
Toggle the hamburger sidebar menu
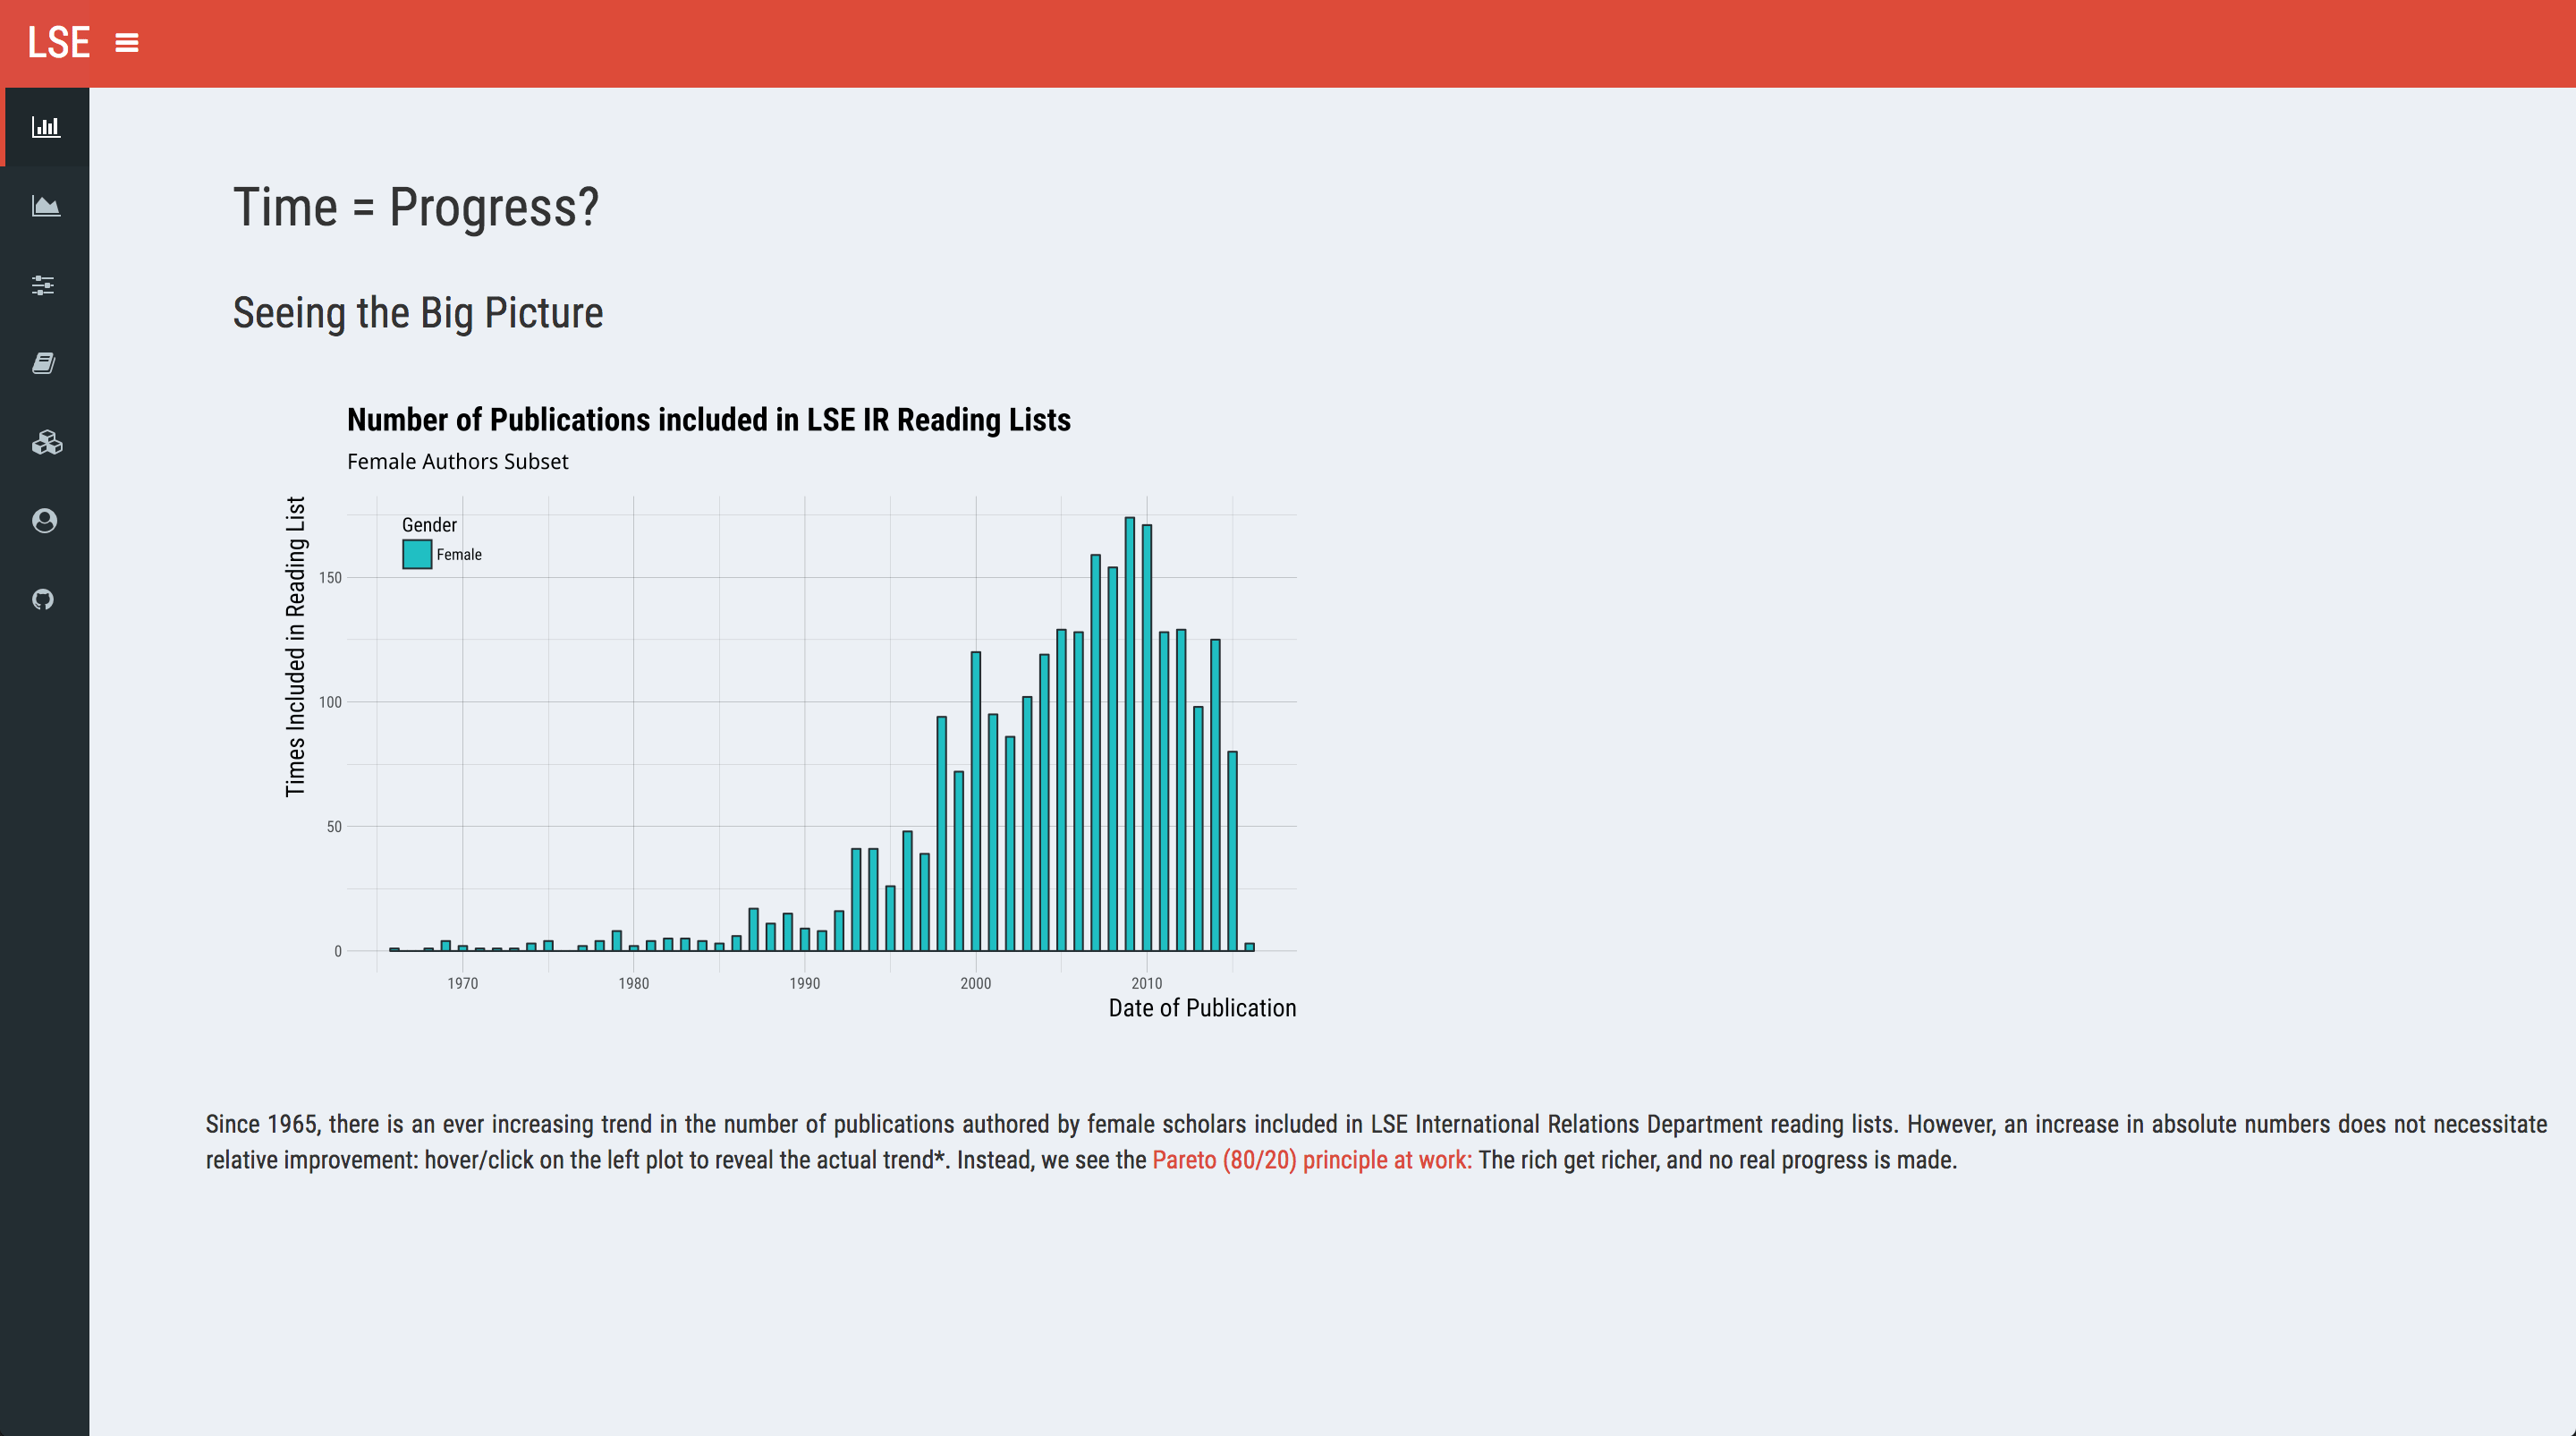click(127, 43)
